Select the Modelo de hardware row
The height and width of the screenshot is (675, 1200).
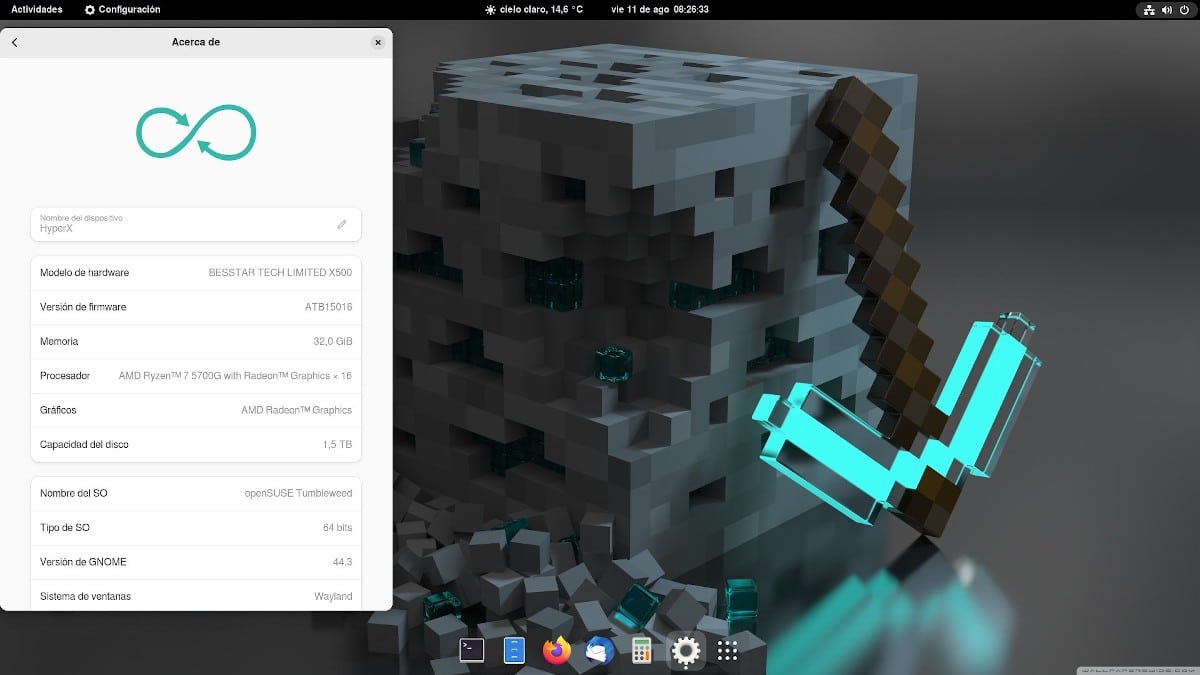(x=196, y=273)
